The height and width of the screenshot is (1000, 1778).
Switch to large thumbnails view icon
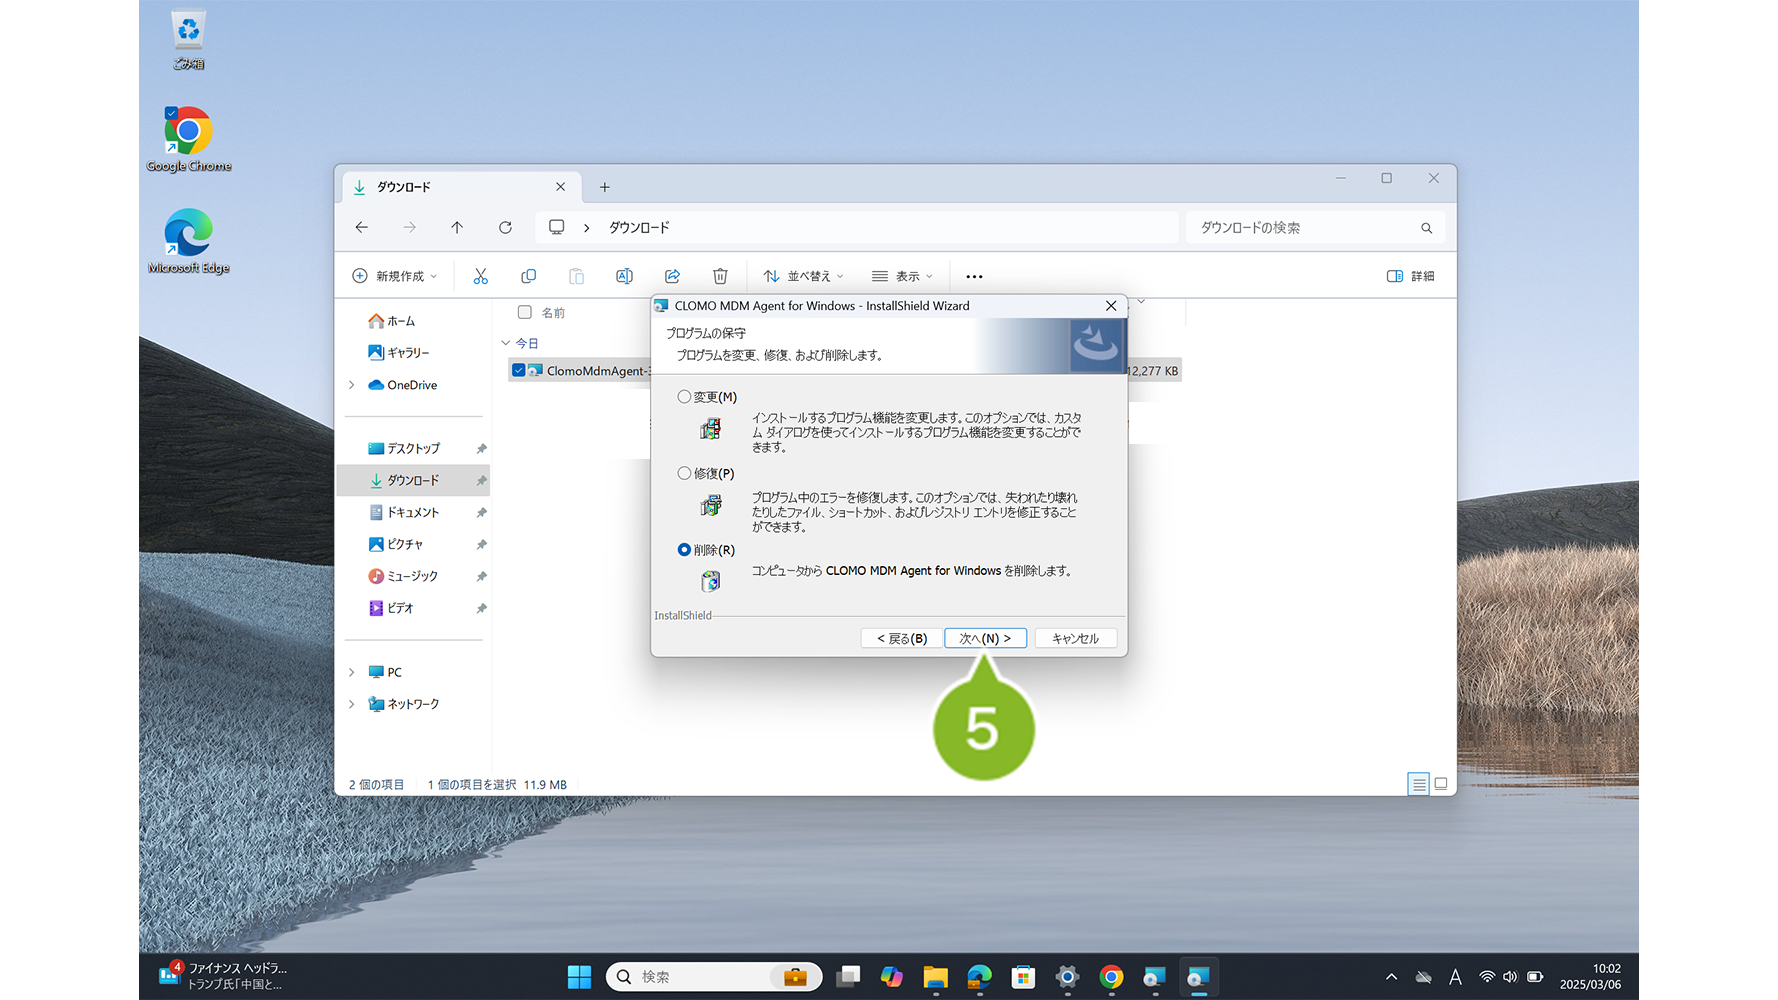click(1441, 784)
